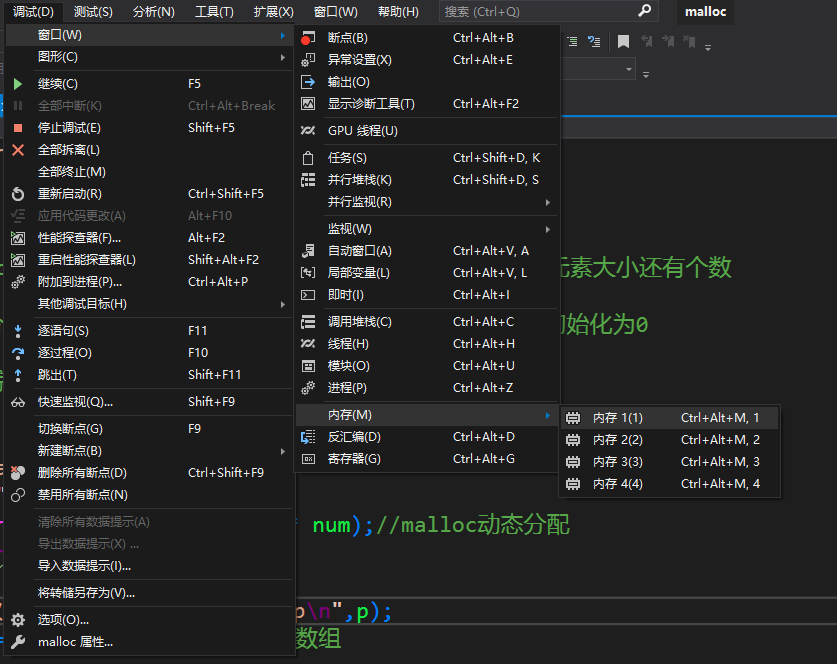Click the search magnifier icon

[x=645, y=11]
